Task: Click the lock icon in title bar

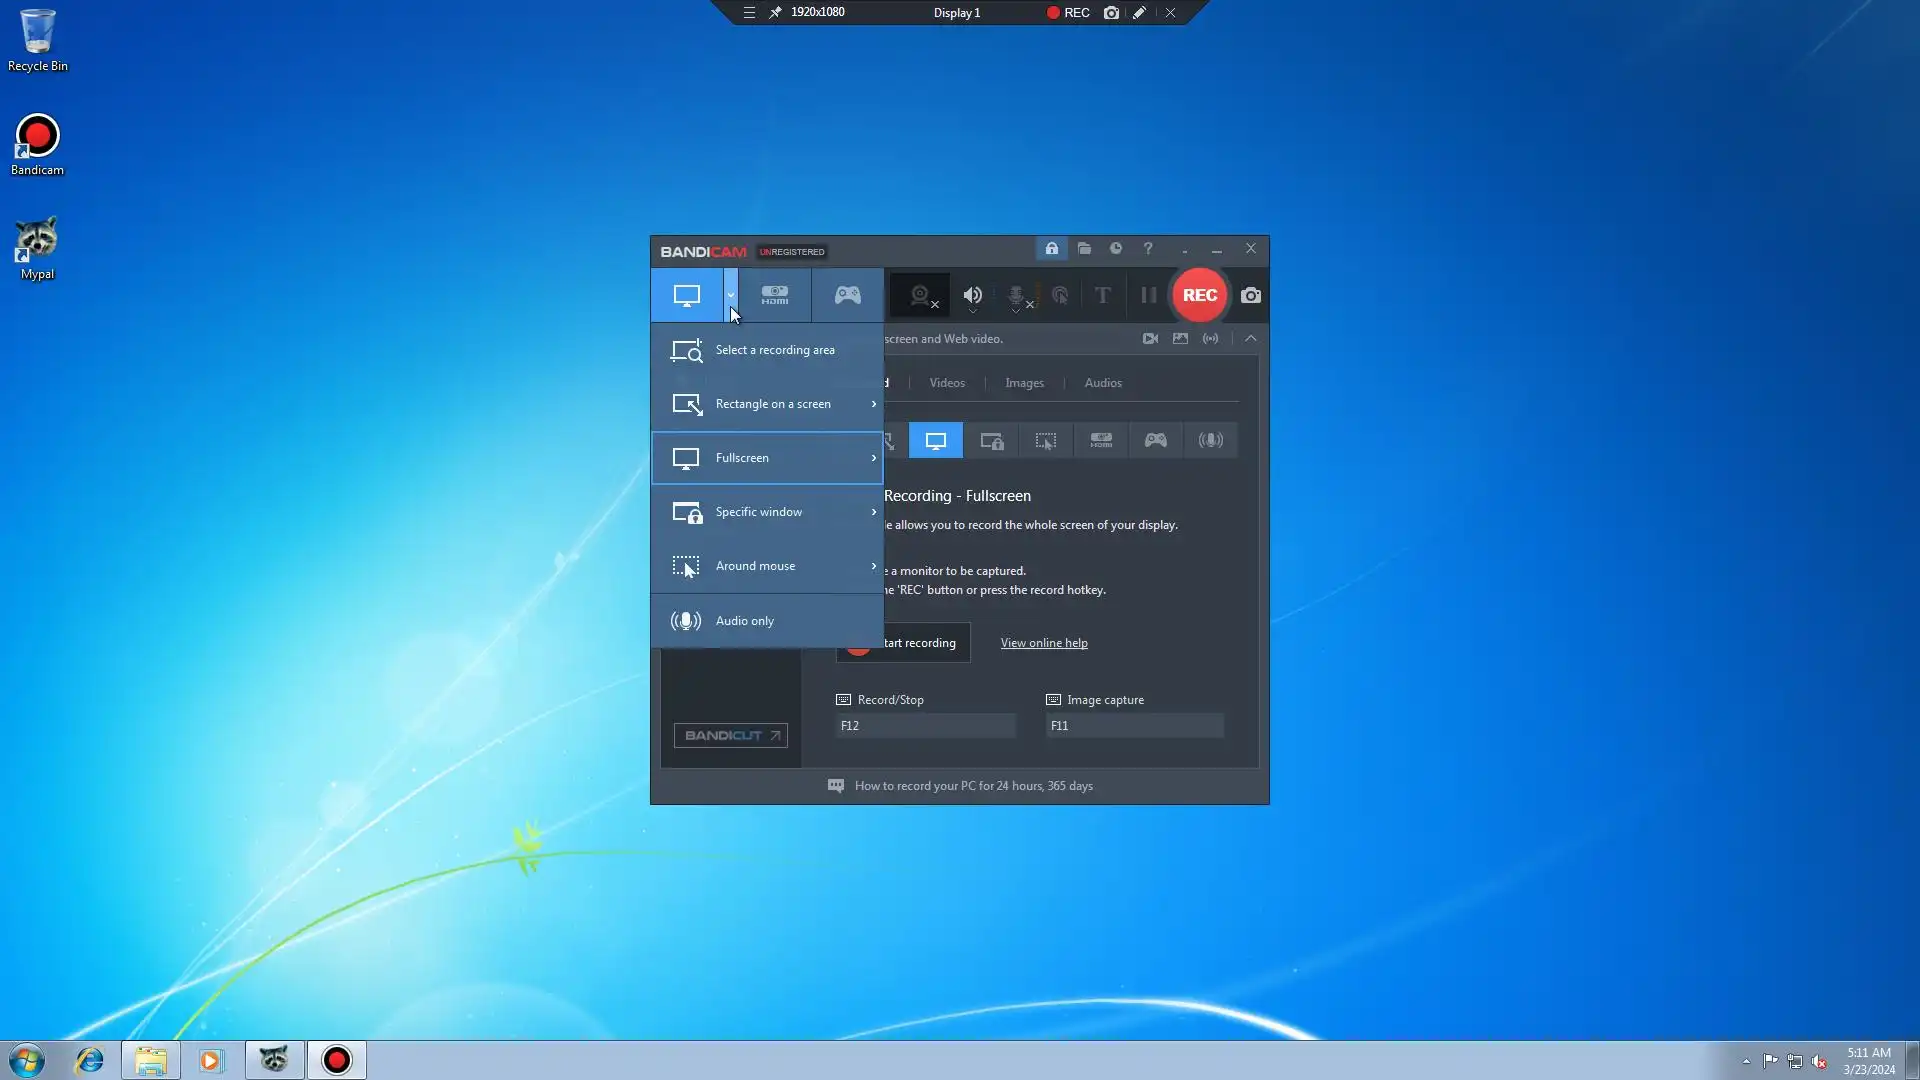Action: click(x=1052, y=249)
